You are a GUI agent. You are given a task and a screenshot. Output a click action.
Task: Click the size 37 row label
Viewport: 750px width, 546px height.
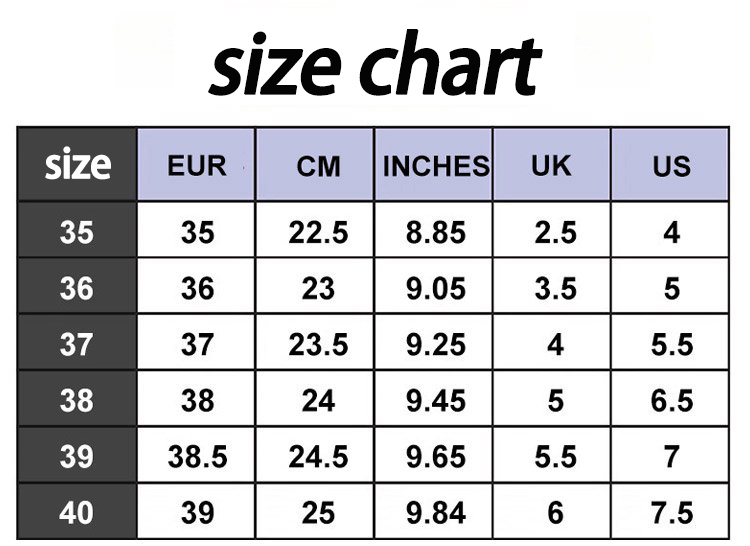click(77, 342)
